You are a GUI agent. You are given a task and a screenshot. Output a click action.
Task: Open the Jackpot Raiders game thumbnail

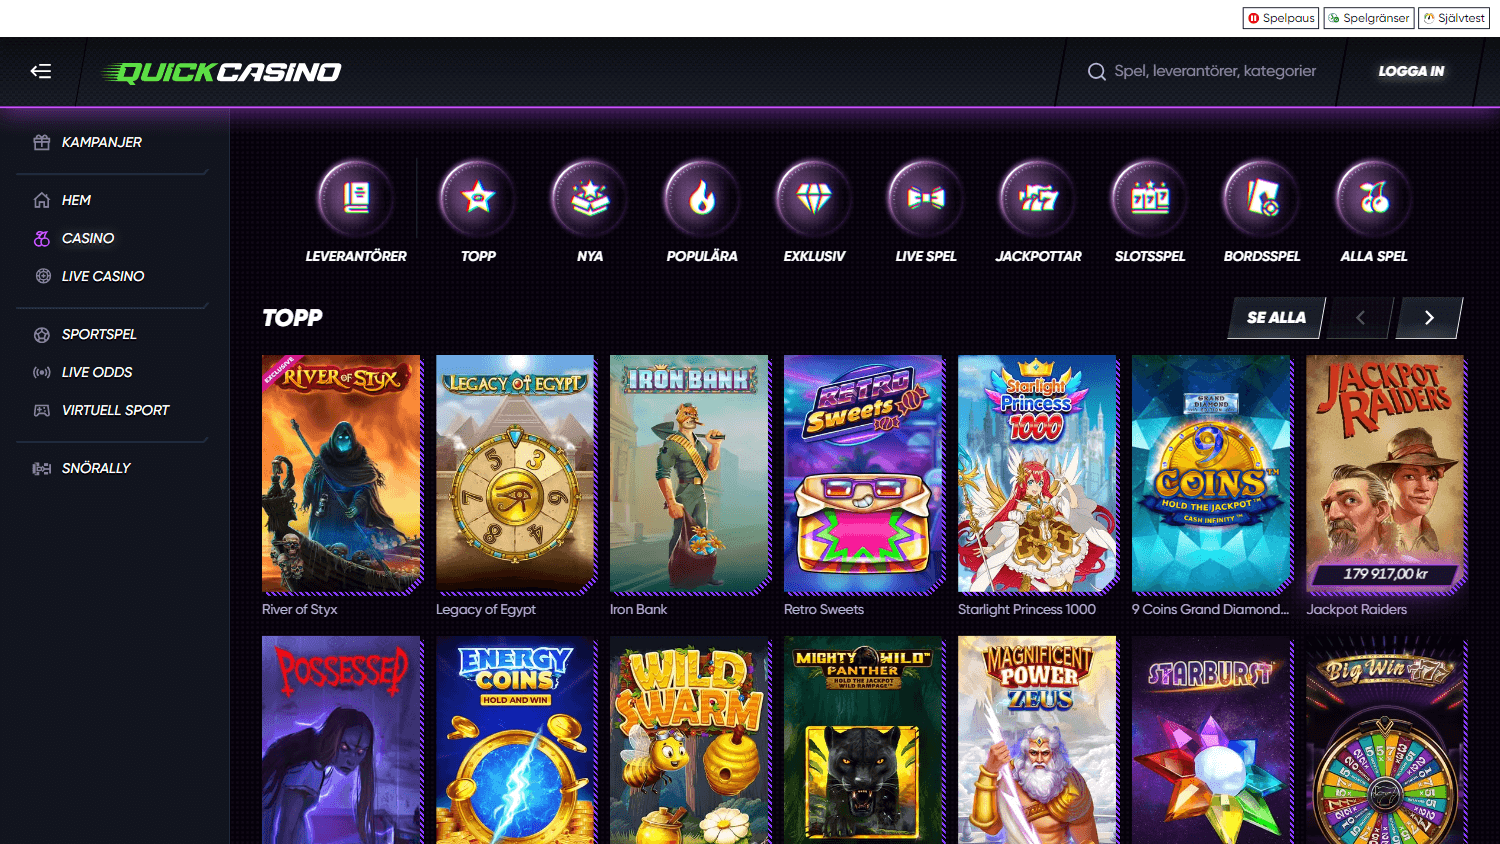[x=1386, y=474]
